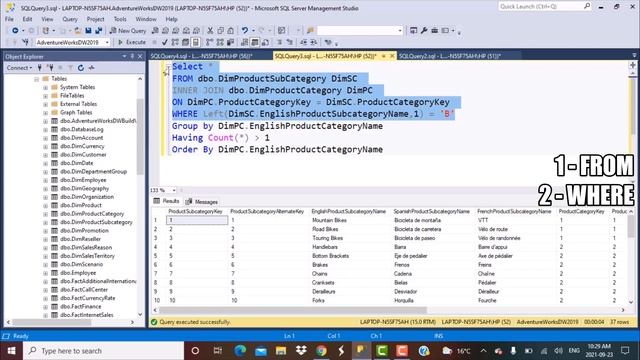Click the Connect Object Explorer plug icon

pyautogui.click(x=40, y=68)
